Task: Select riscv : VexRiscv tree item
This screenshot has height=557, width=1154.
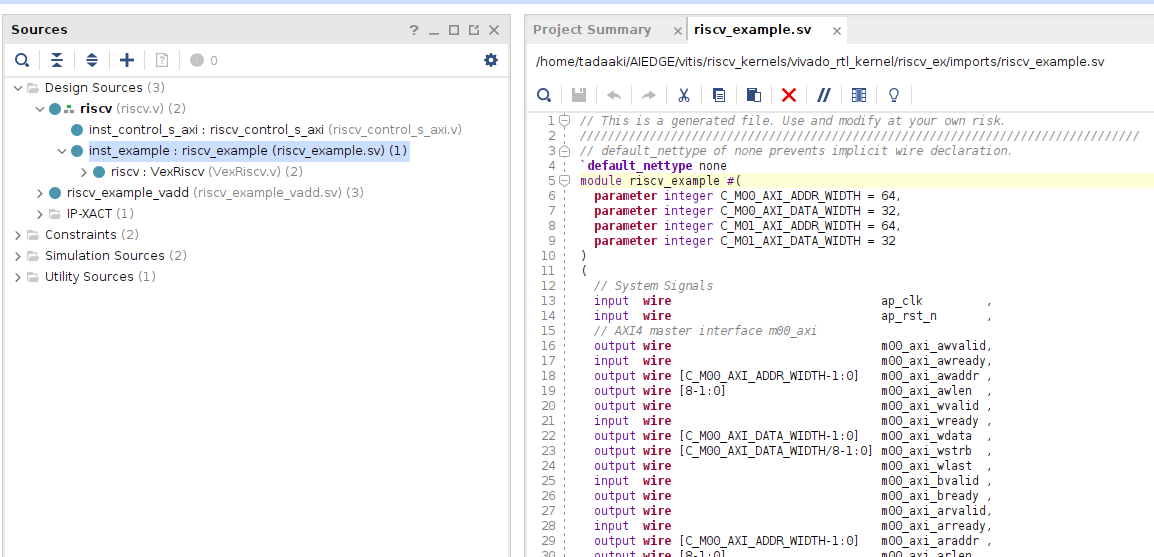Action: point(207,172)
